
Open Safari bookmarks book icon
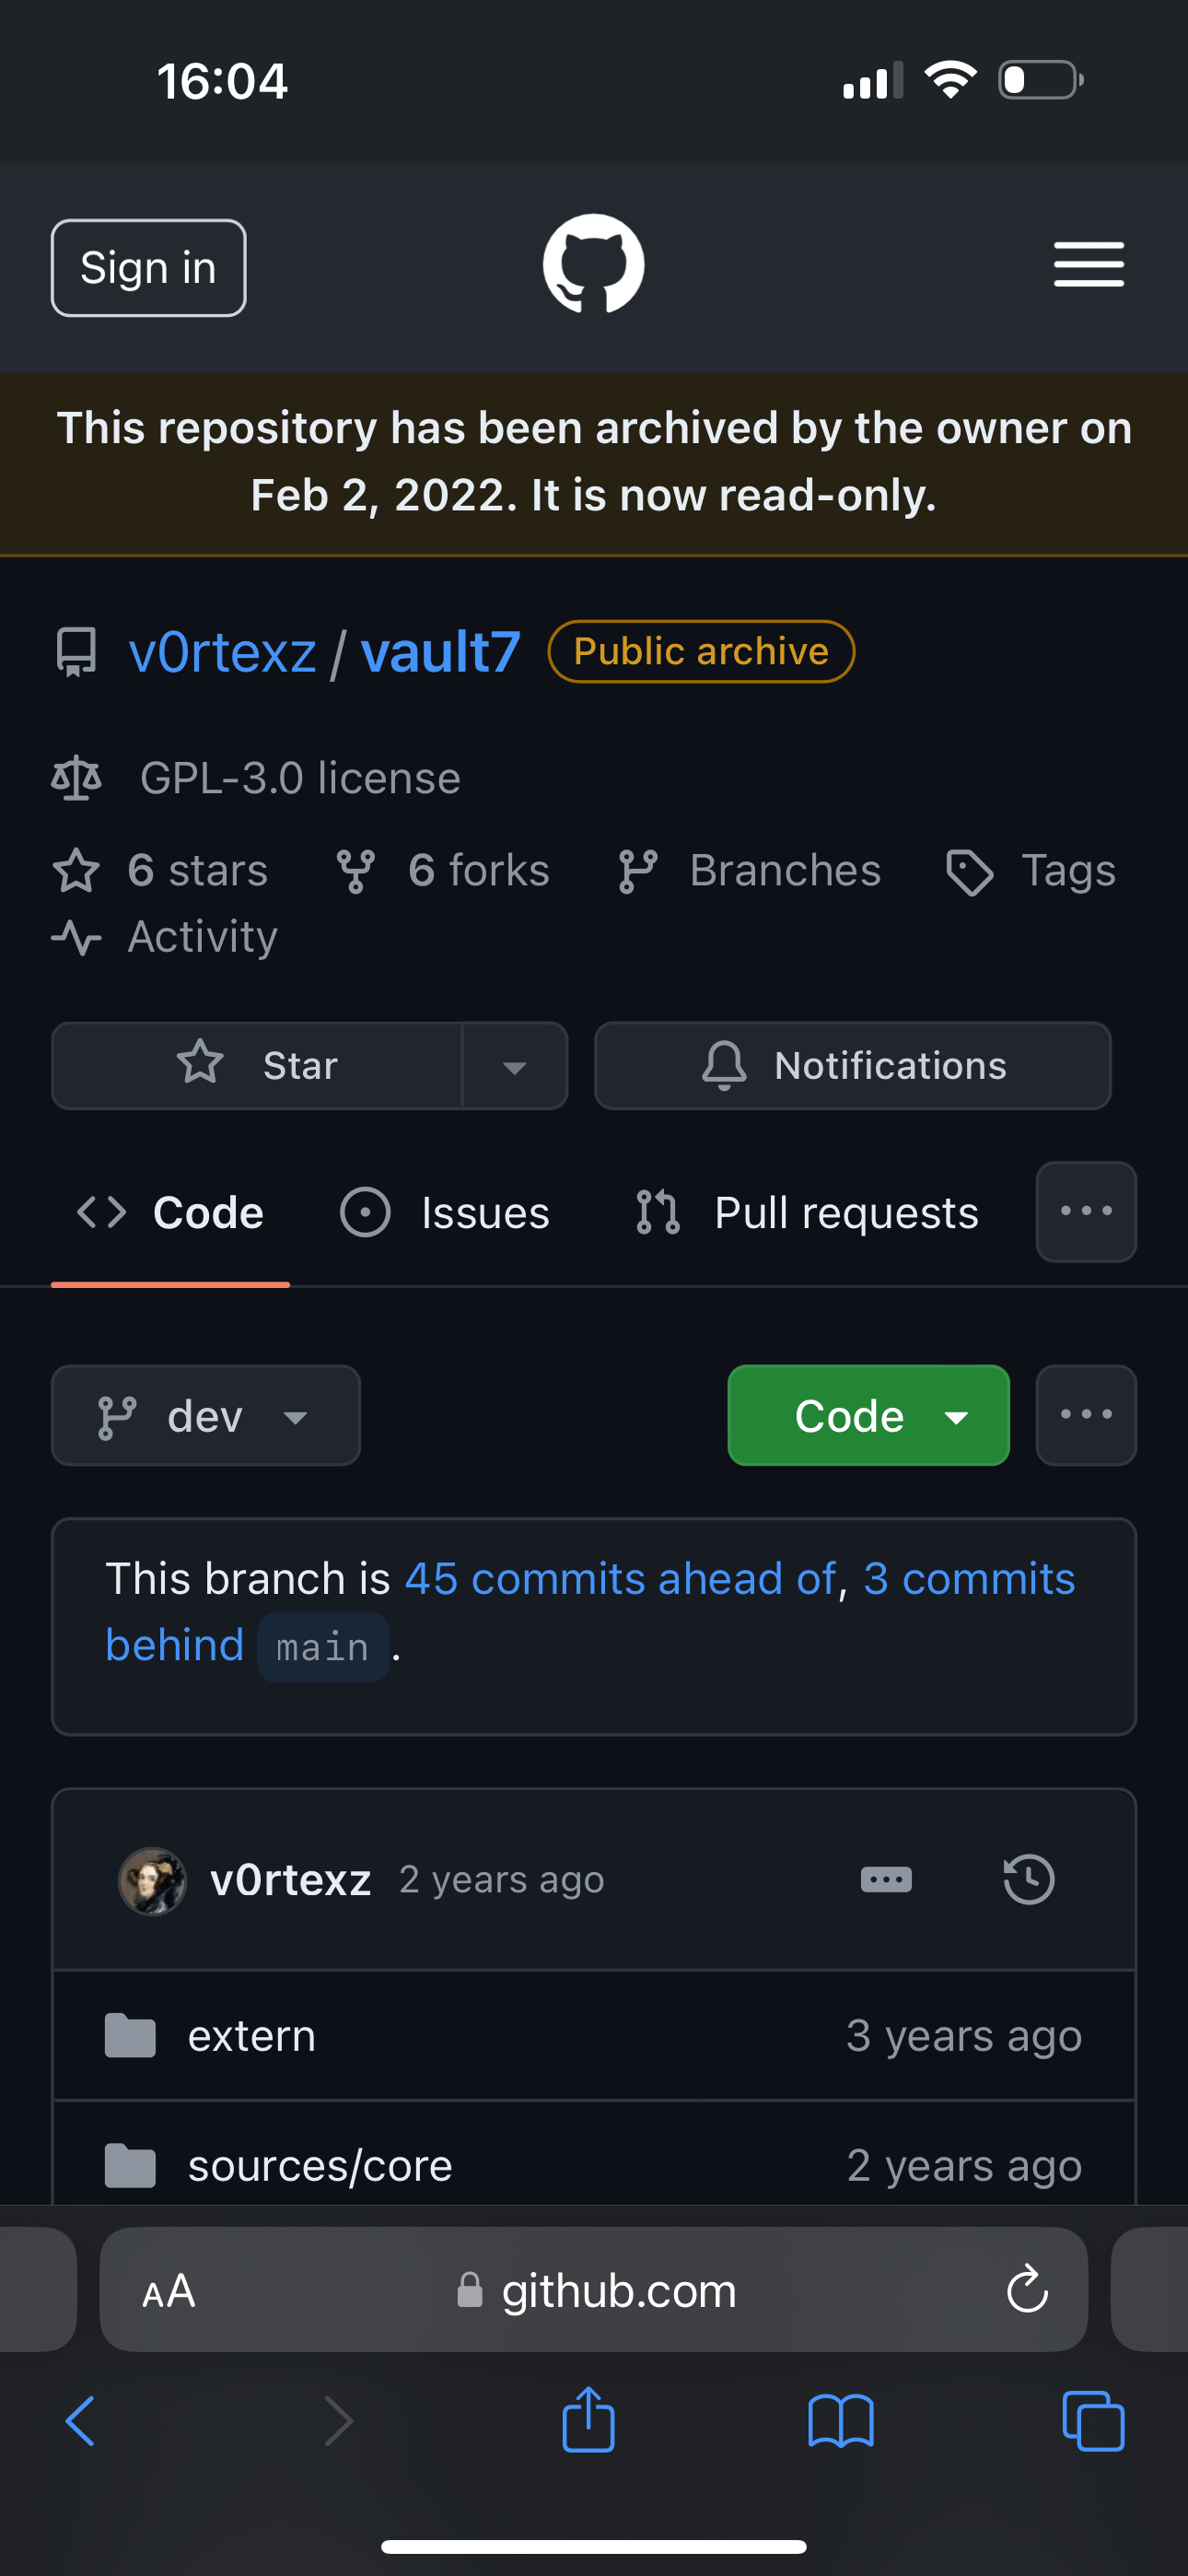tap(840, 2421)
